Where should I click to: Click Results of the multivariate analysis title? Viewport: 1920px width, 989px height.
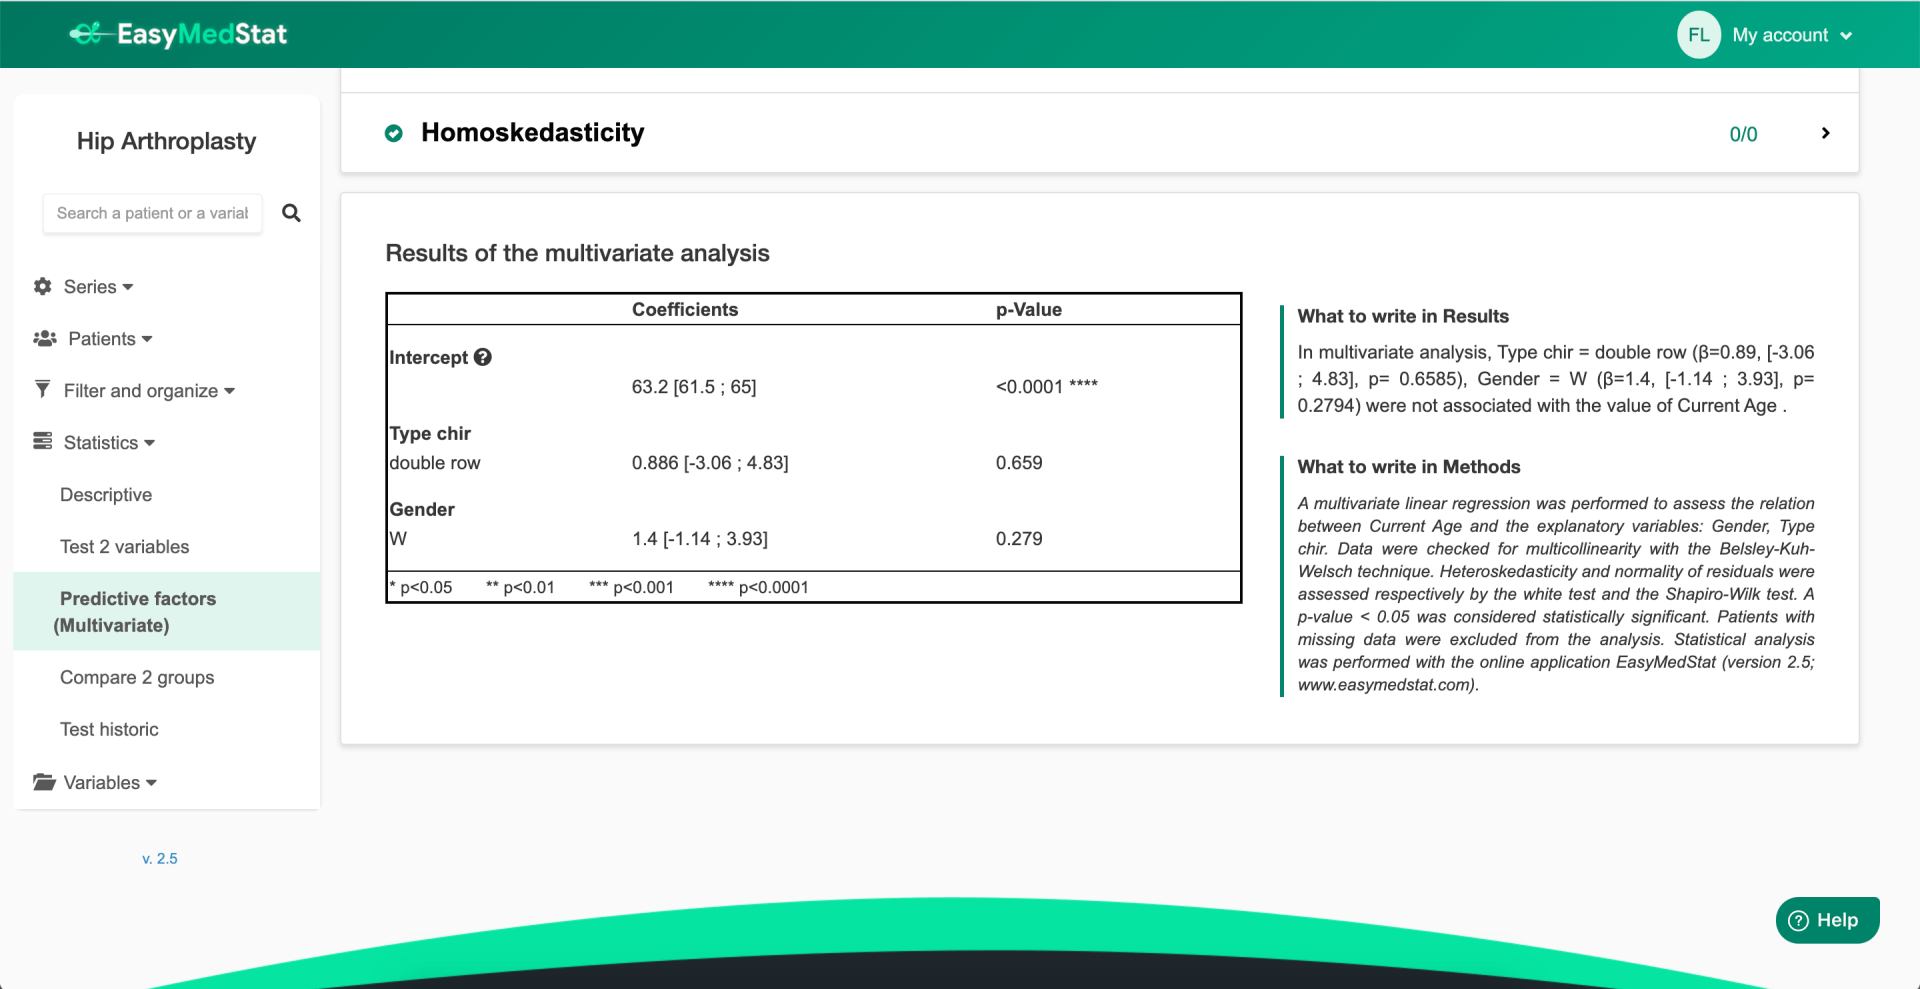coord(577,253)
